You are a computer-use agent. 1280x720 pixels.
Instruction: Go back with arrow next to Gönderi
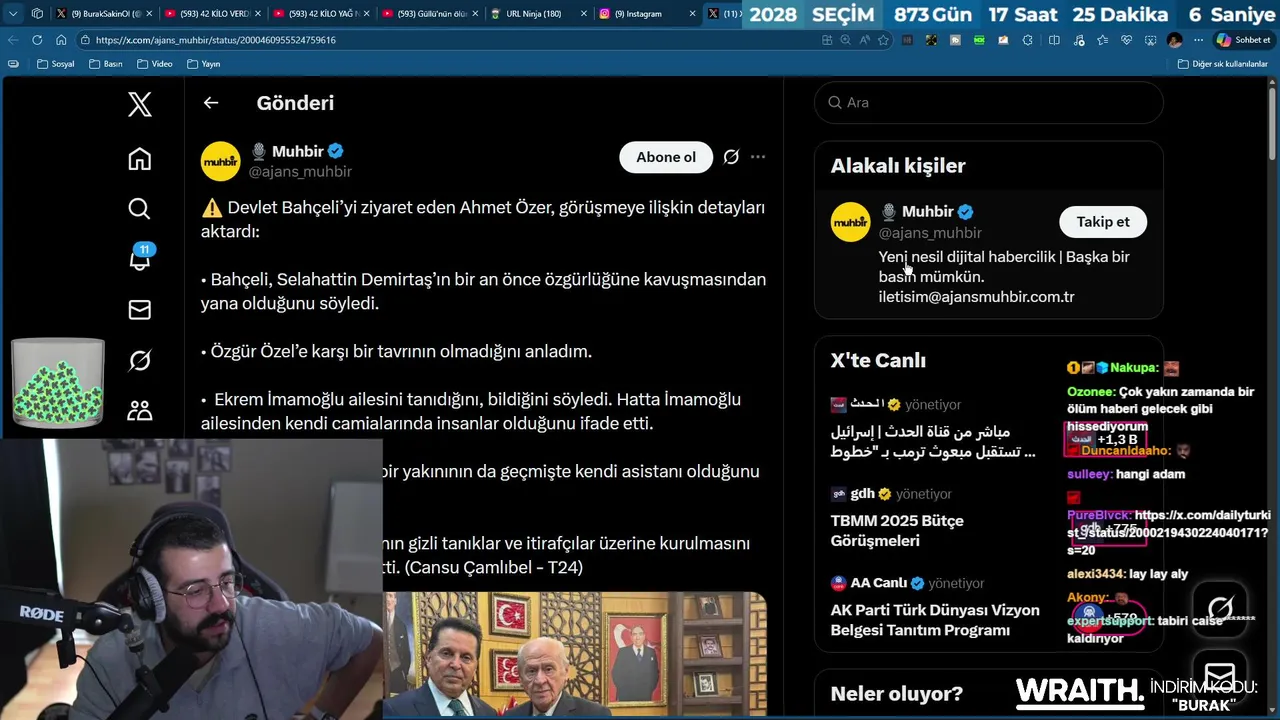click(210, 103)
